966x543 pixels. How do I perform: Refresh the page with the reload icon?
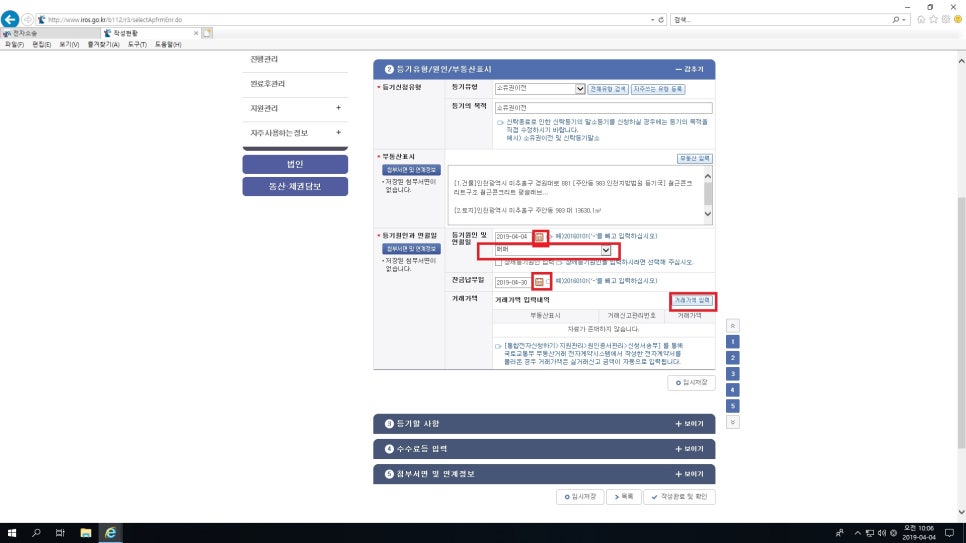click(x=661, y=20)
